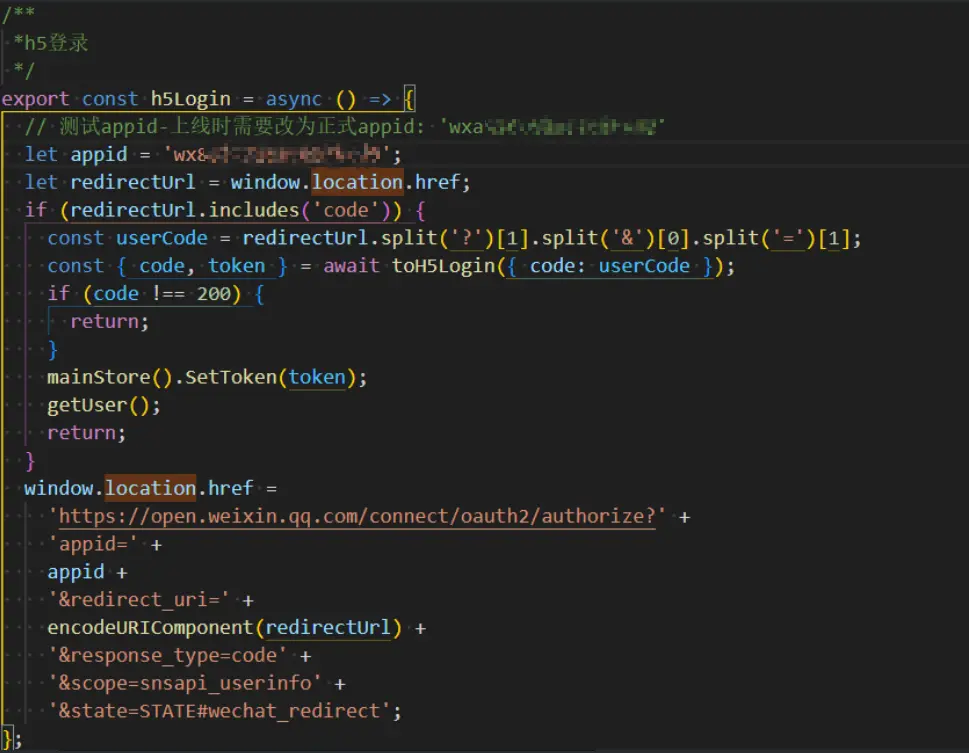
Task: Click 'return;' after the getUser call
Action: [87, 433]
